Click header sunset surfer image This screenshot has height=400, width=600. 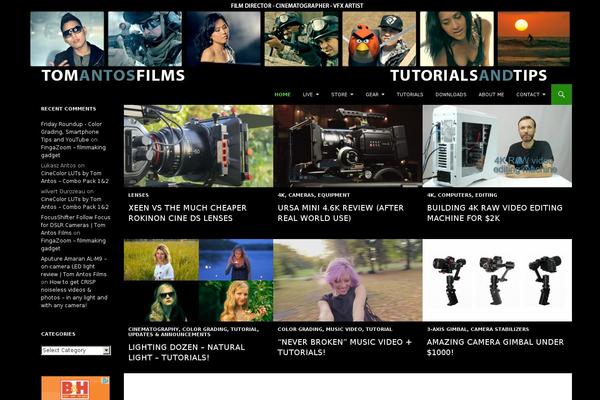coord(533,39)
